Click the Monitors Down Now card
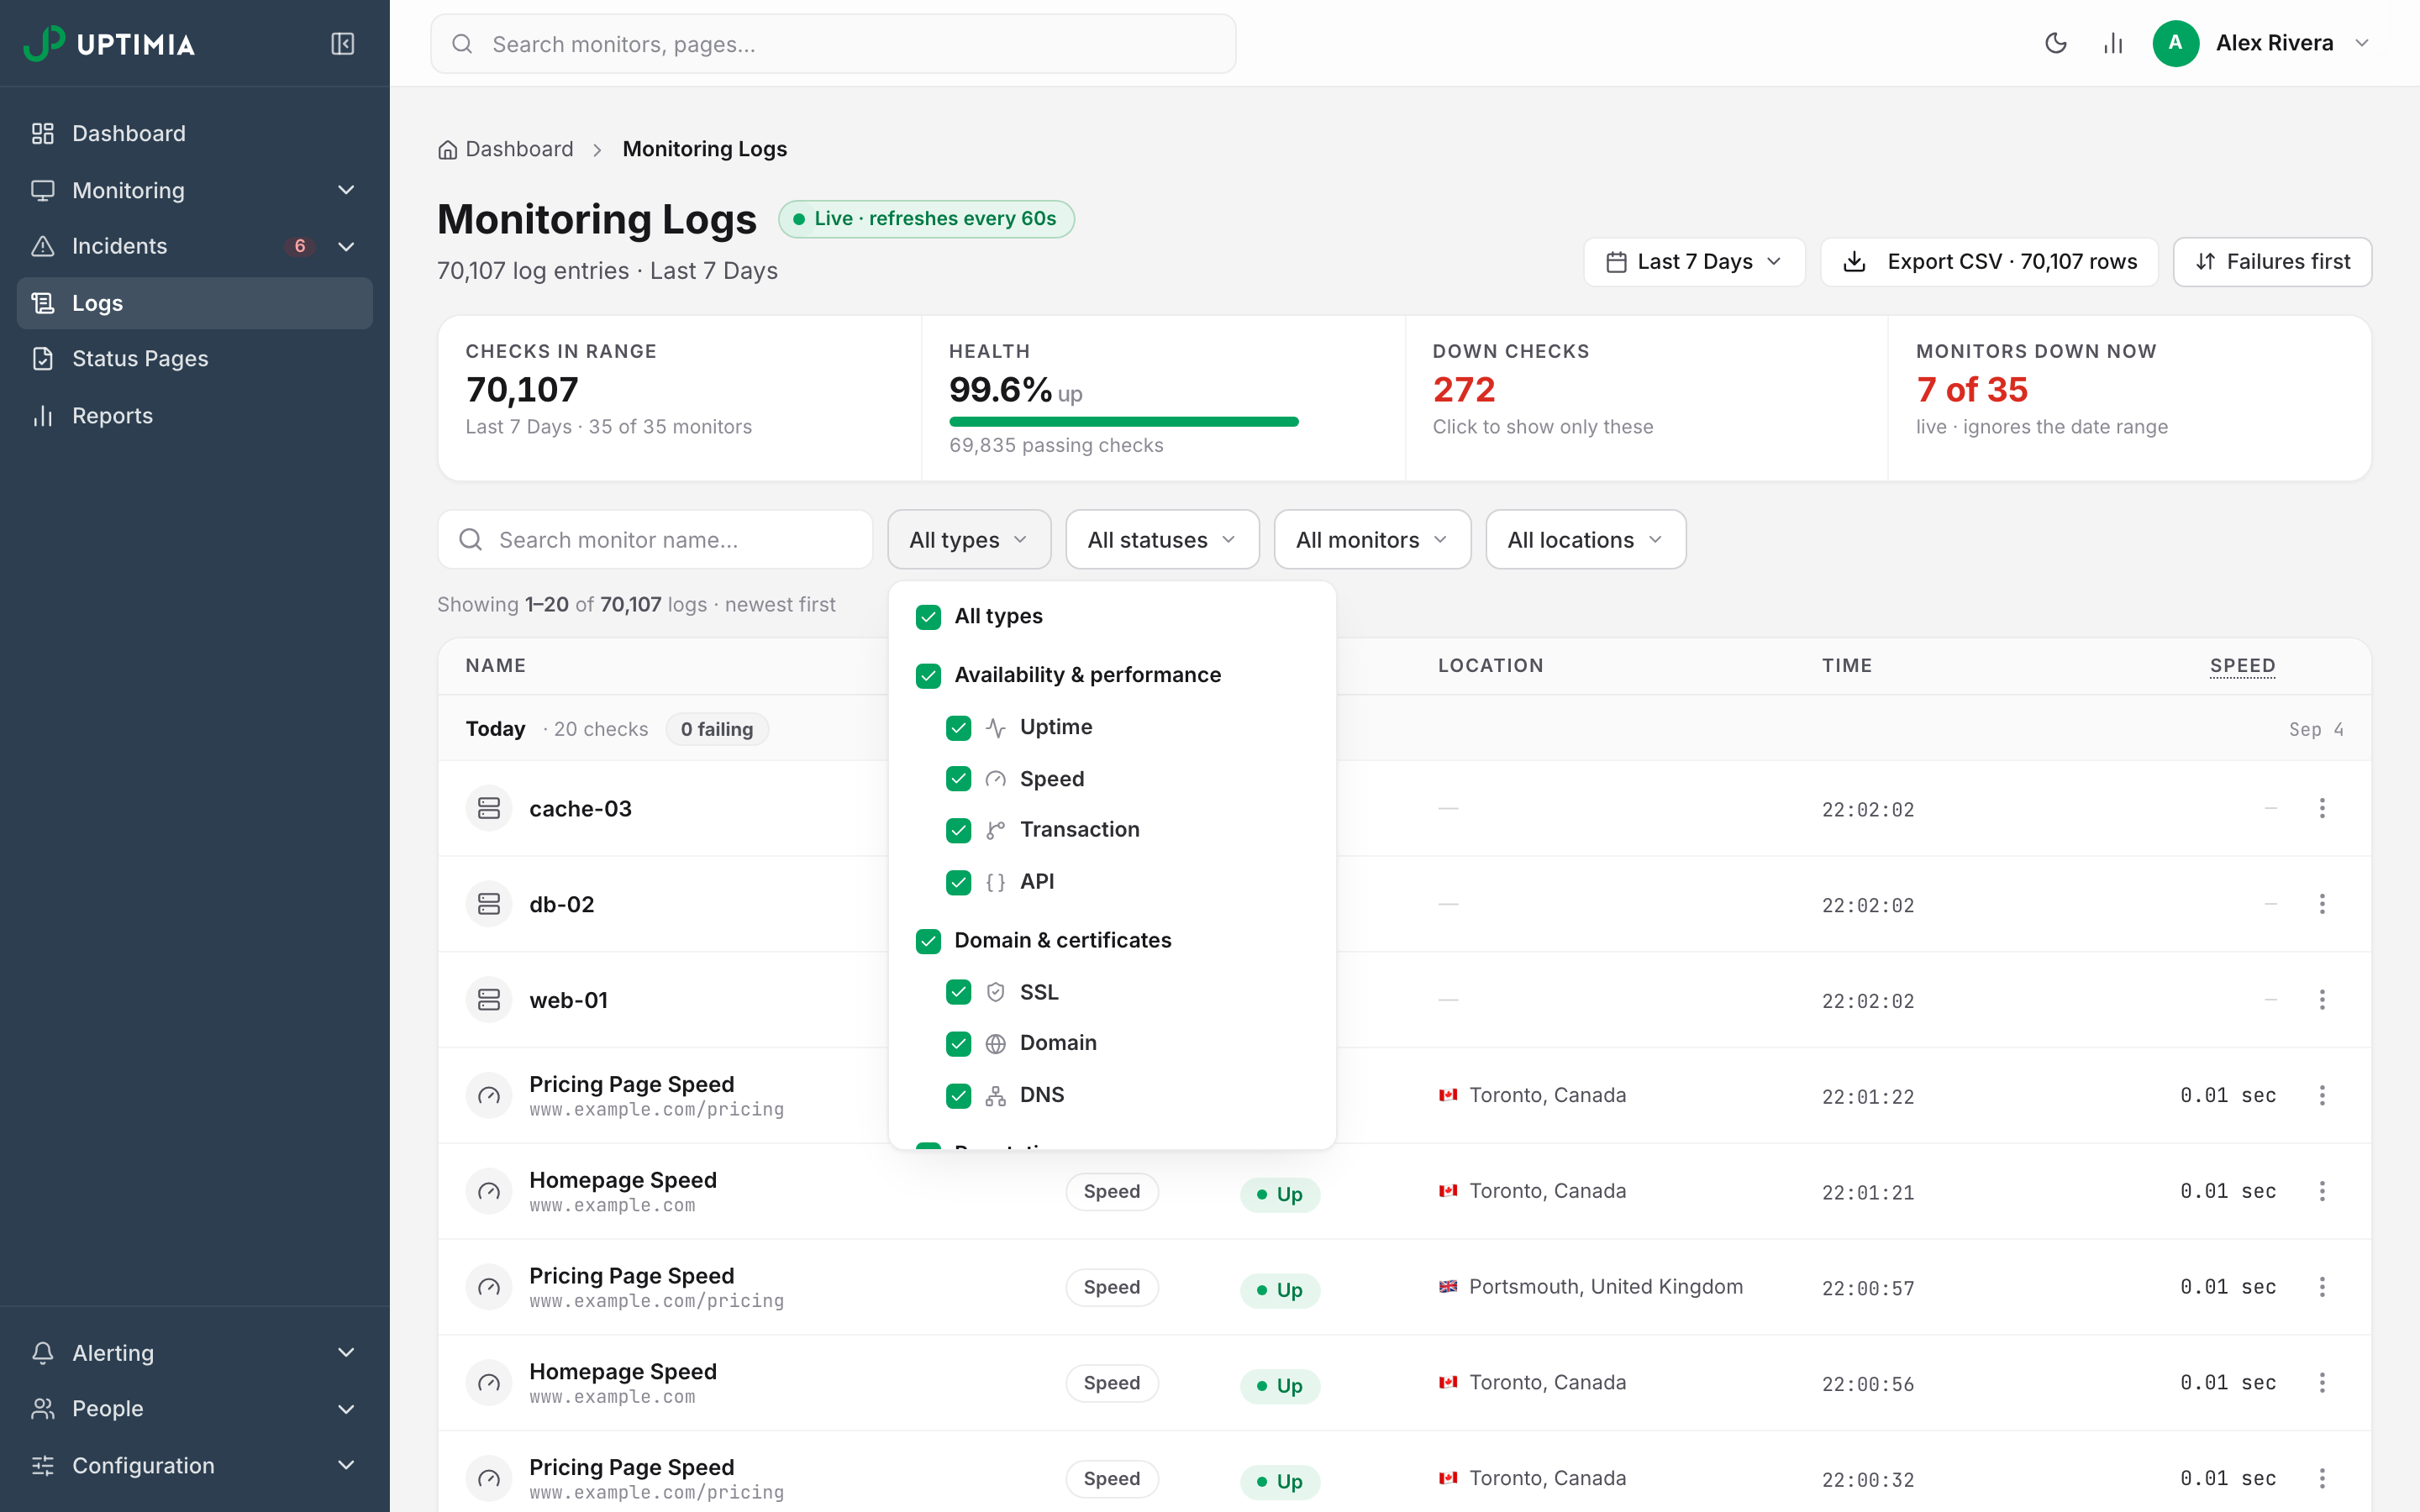The width and height of the screenshot is (2420, 1512). coord(2129,398)
